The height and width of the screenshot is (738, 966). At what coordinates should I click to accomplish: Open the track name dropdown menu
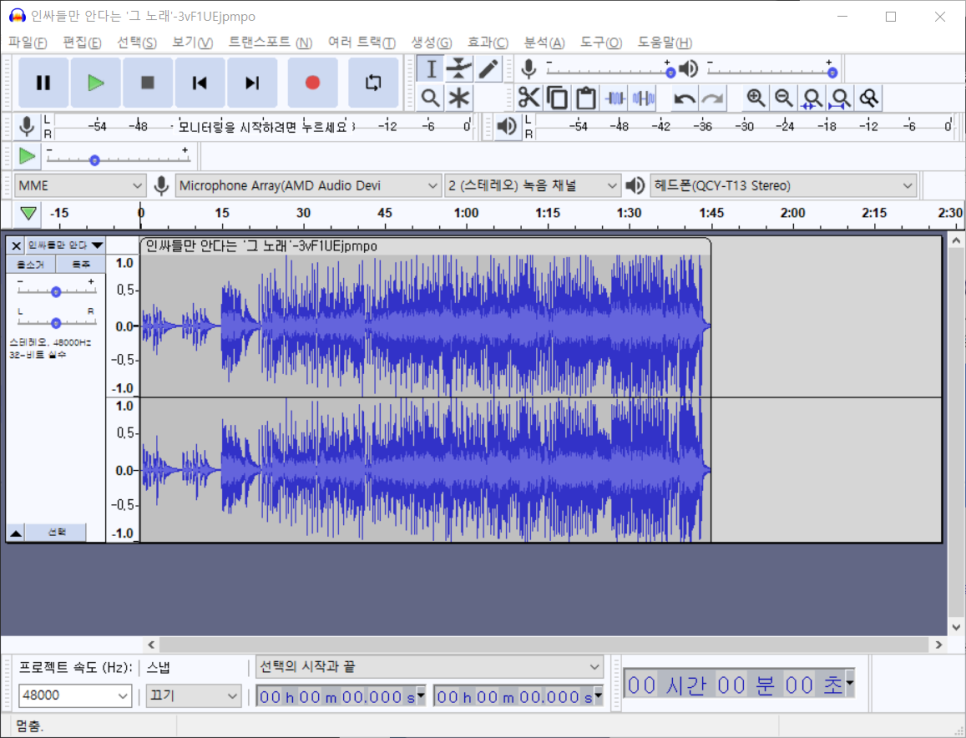coord(65,245)
